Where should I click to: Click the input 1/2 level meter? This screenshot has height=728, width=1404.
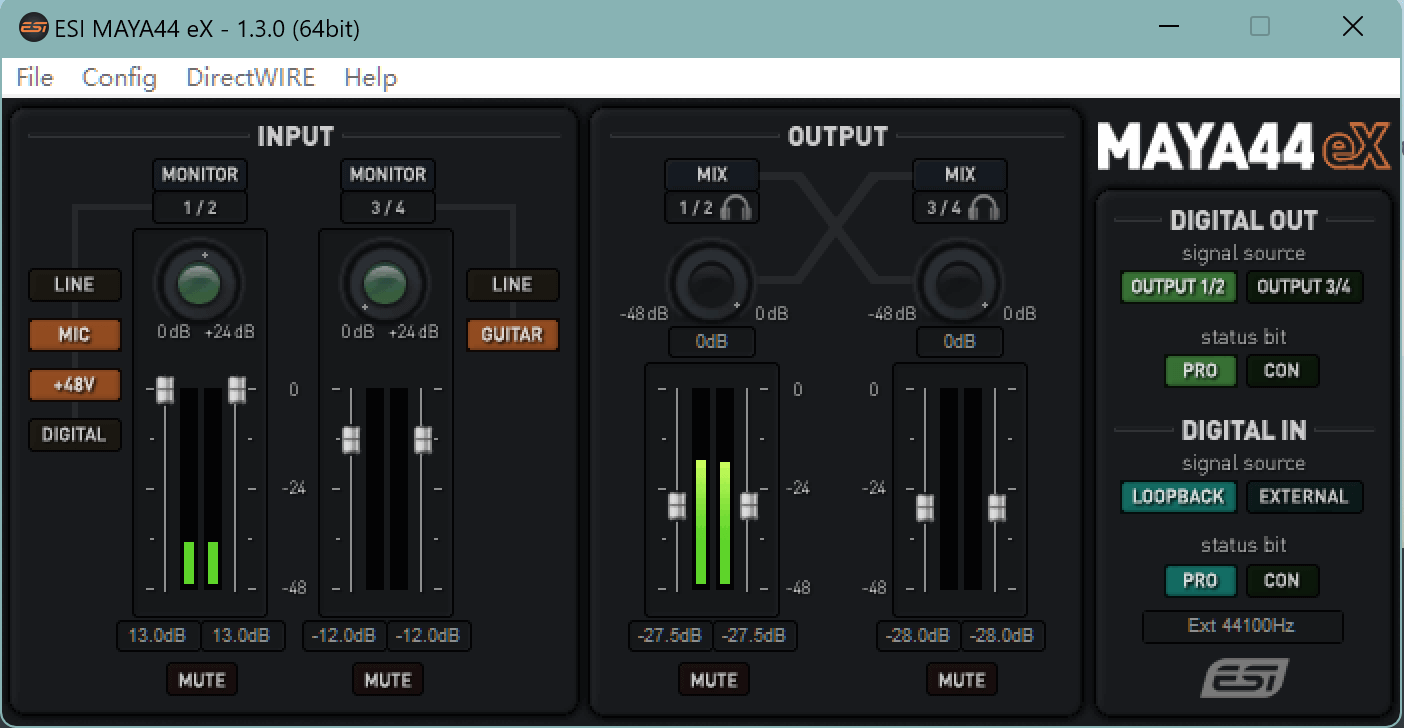tap(201, 487)
